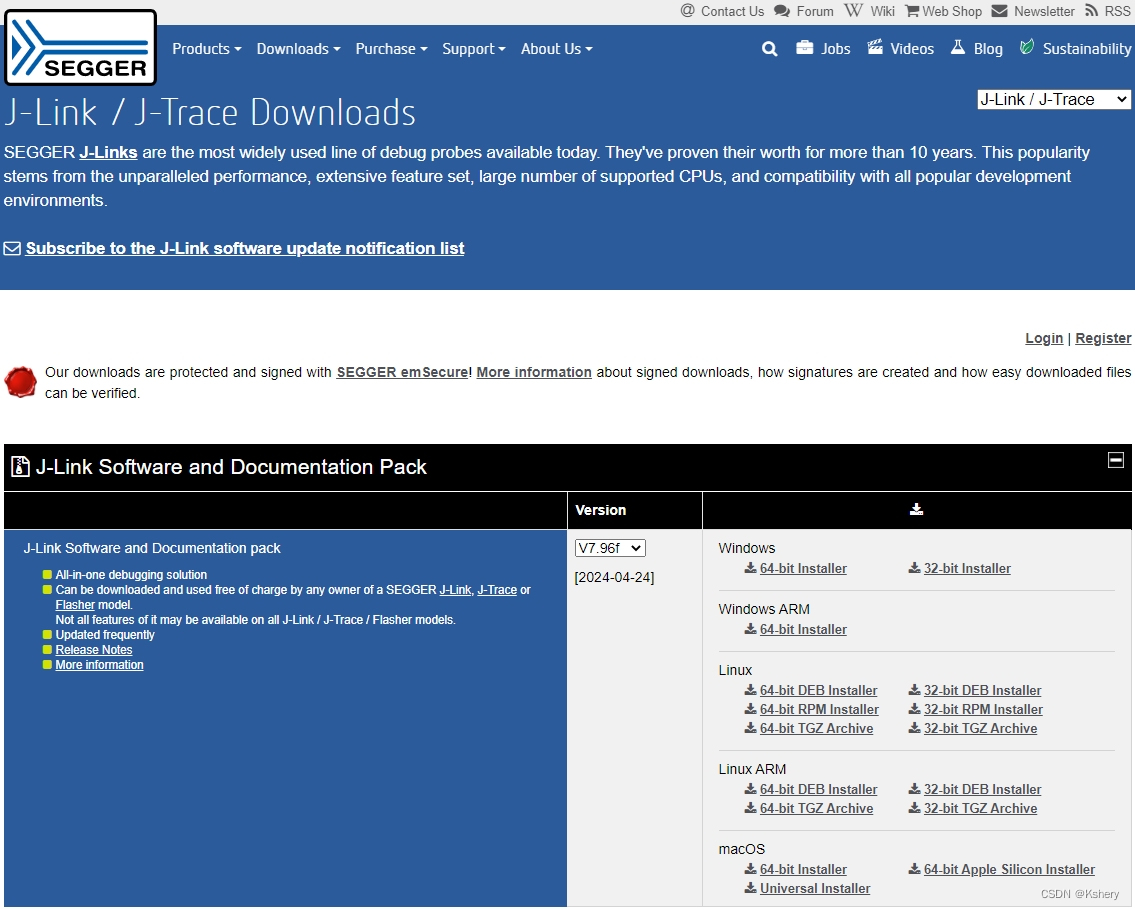Download Linux 32-bit TGZ Archive
Viewport: 1135px width, 910px height.
pos(980,728)
